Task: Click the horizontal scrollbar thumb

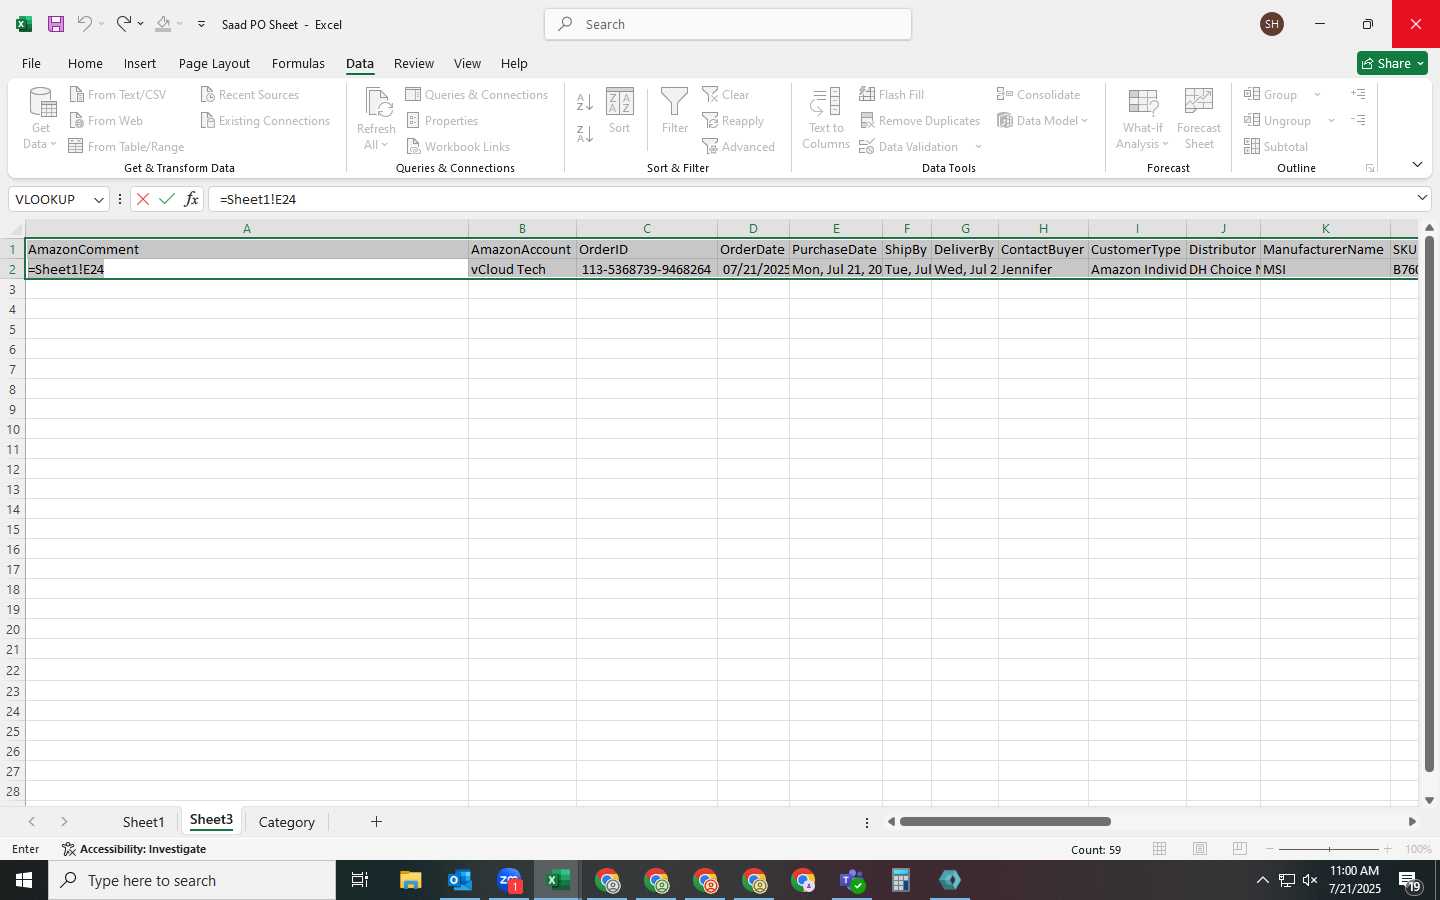Action: [1005, 822]
